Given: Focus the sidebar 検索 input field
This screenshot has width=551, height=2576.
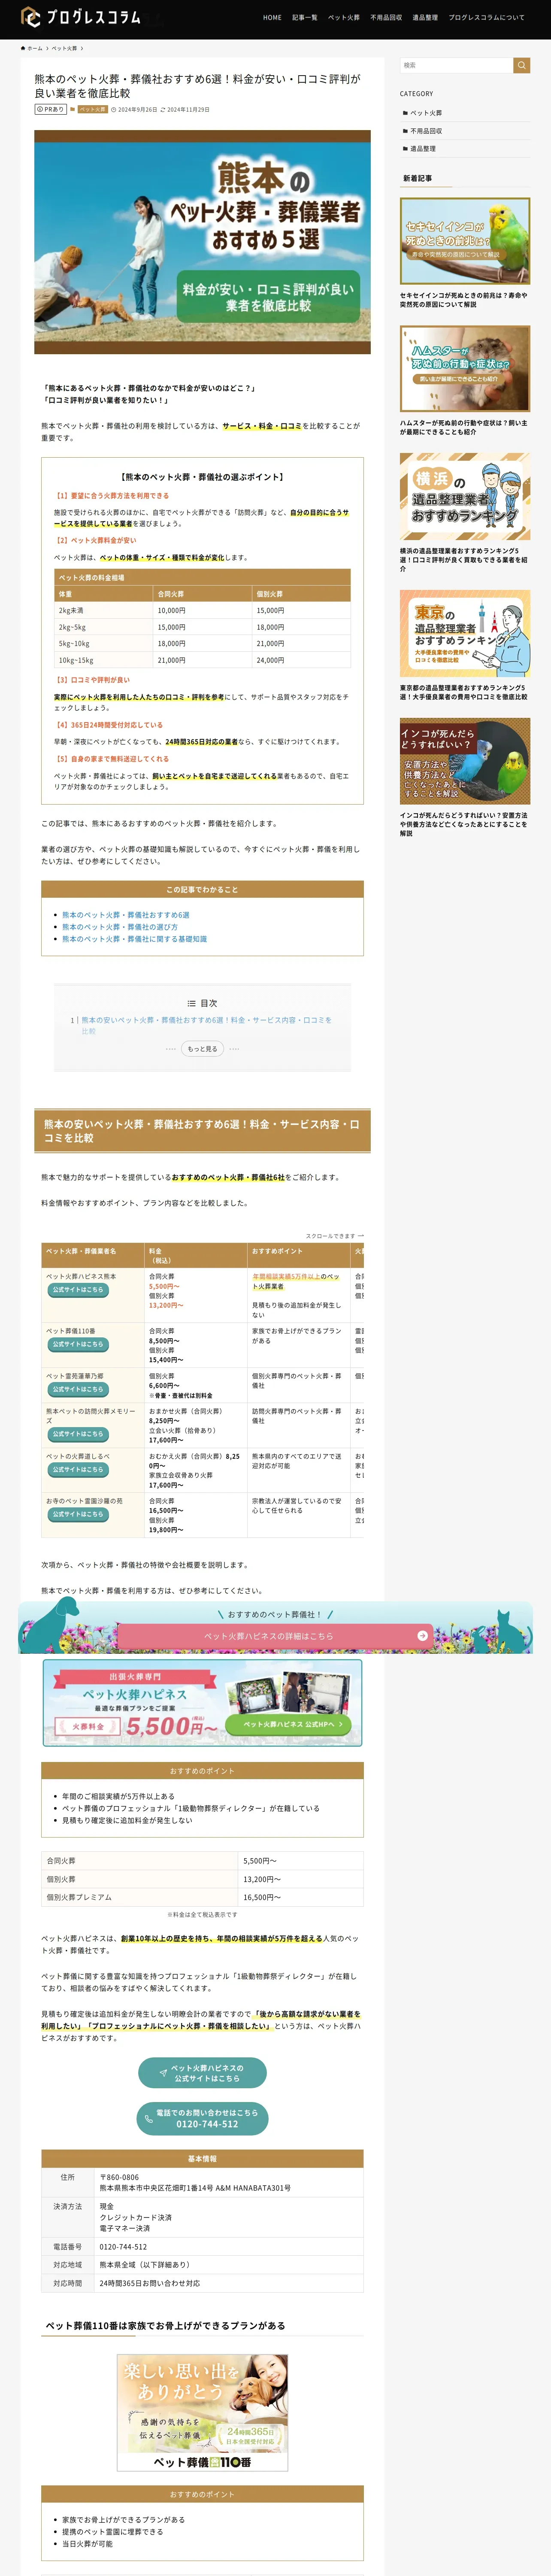Looking at the screenshot, I should [x=456, y=65].
